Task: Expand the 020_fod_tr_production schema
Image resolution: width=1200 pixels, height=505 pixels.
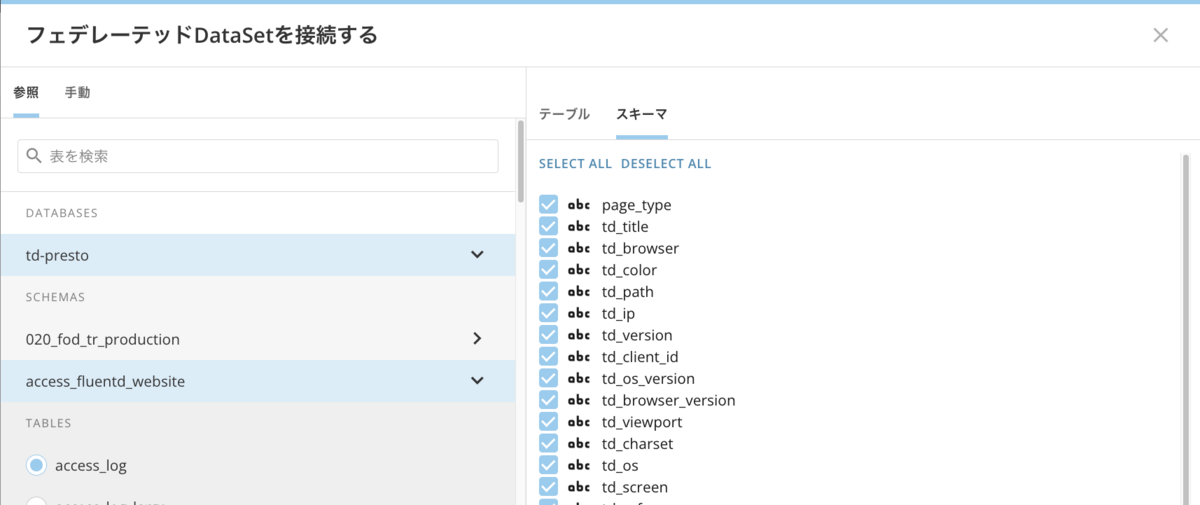Action: point(477,339)
